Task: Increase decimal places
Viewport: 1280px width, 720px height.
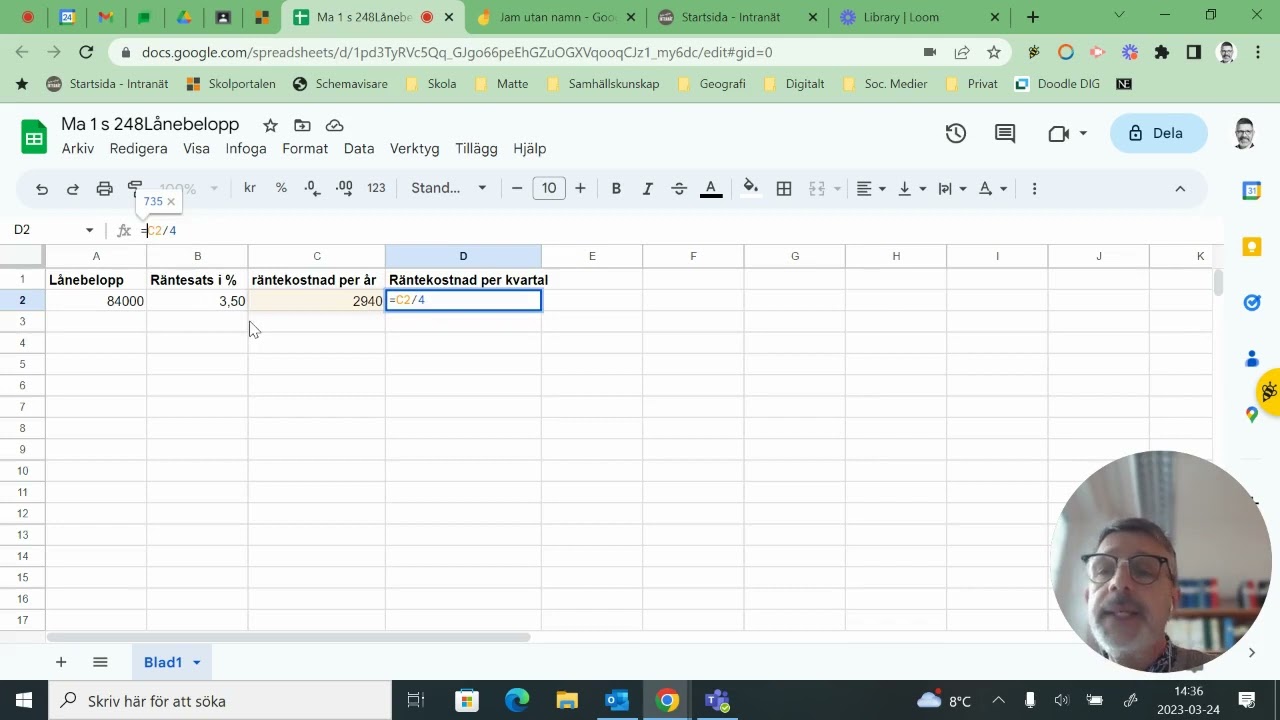Action: [x=344, y=188]
